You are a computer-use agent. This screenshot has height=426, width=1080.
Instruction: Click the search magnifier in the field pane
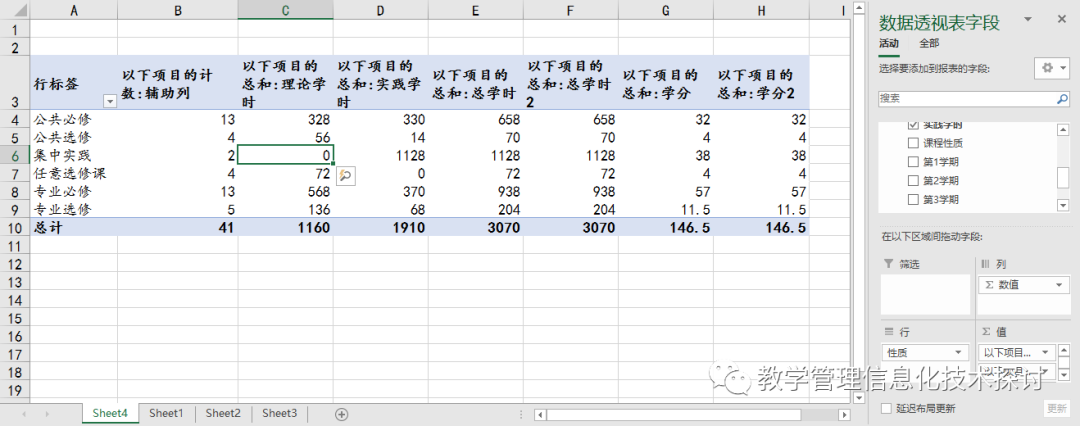1062,99
